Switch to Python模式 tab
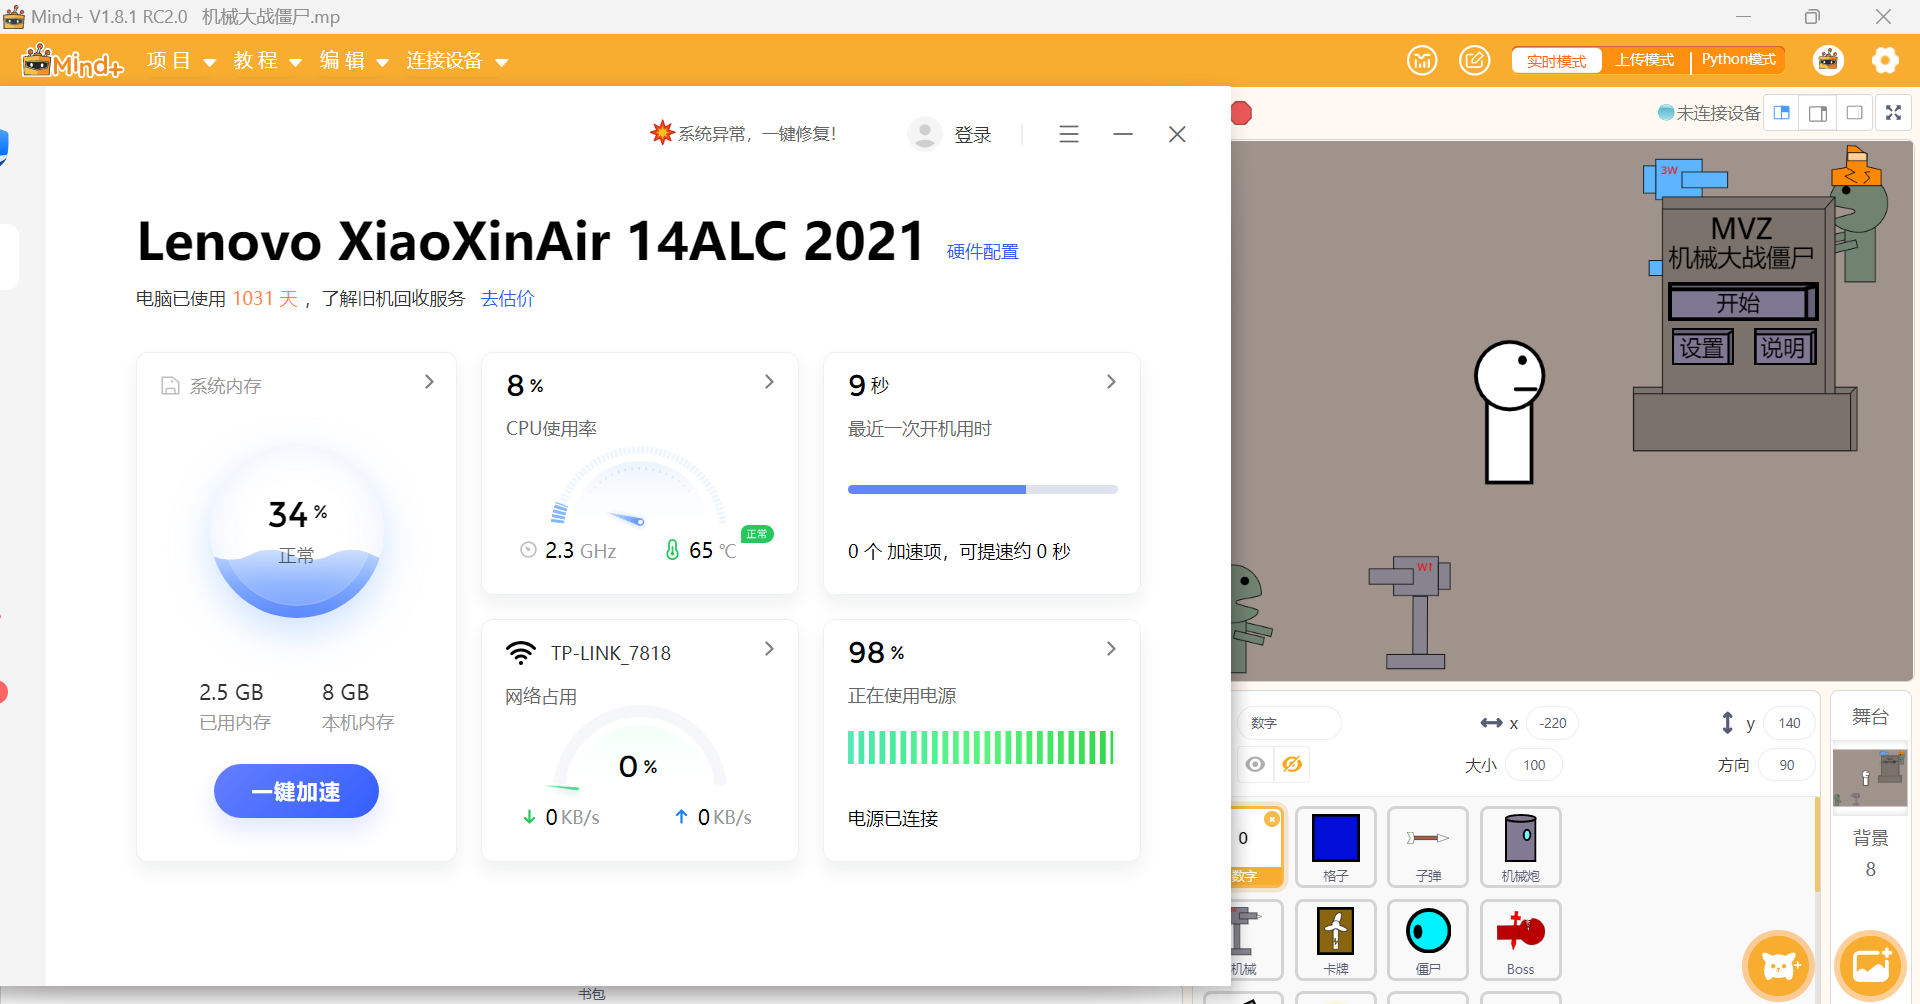1920x1004 pixels. coord(1738,60)
